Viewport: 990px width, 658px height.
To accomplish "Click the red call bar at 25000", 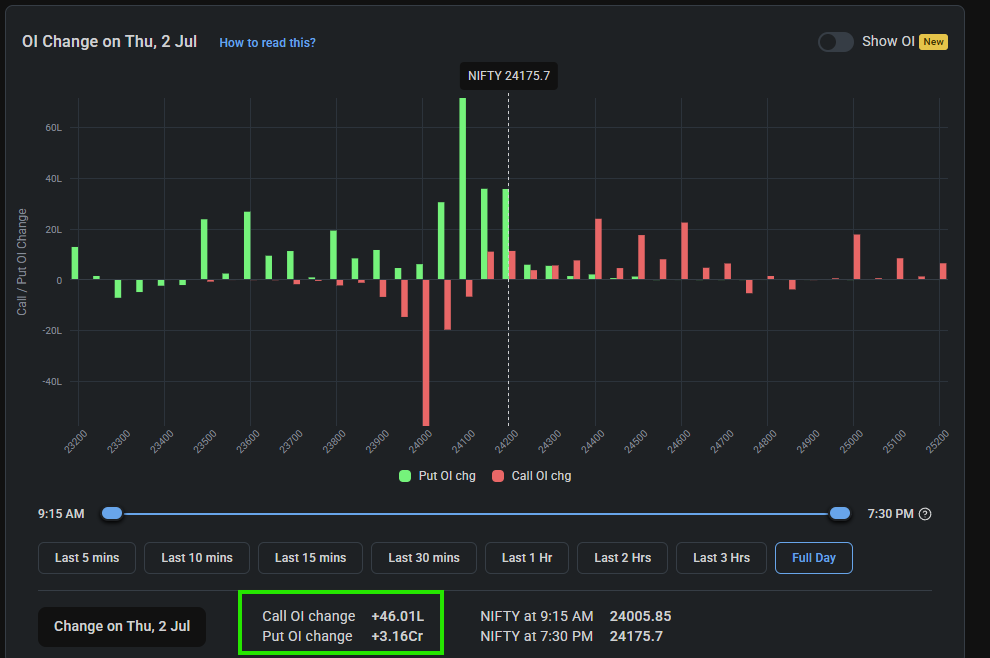I will [857, 257].
